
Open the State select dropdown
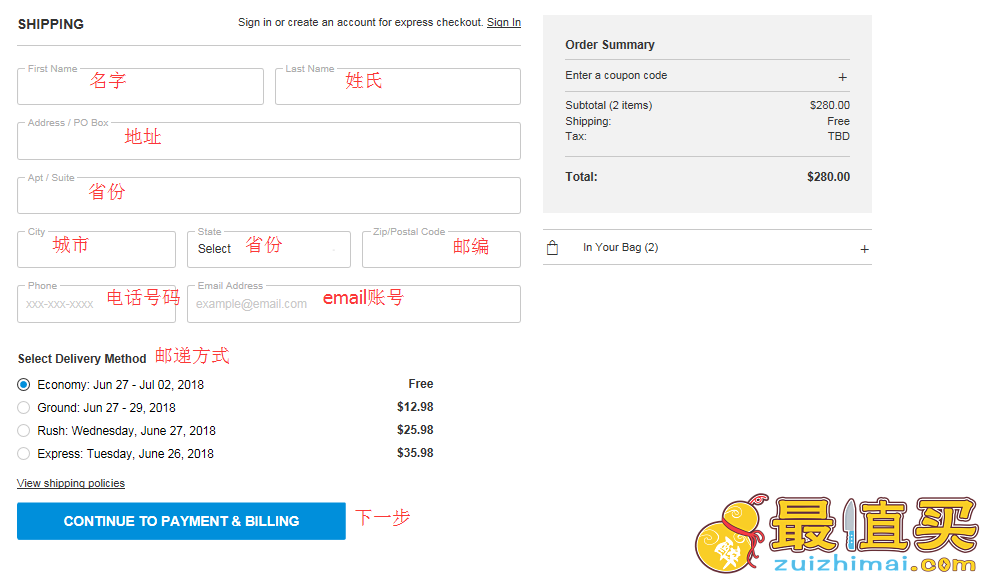pyautogui.click(x=269, y=249)
